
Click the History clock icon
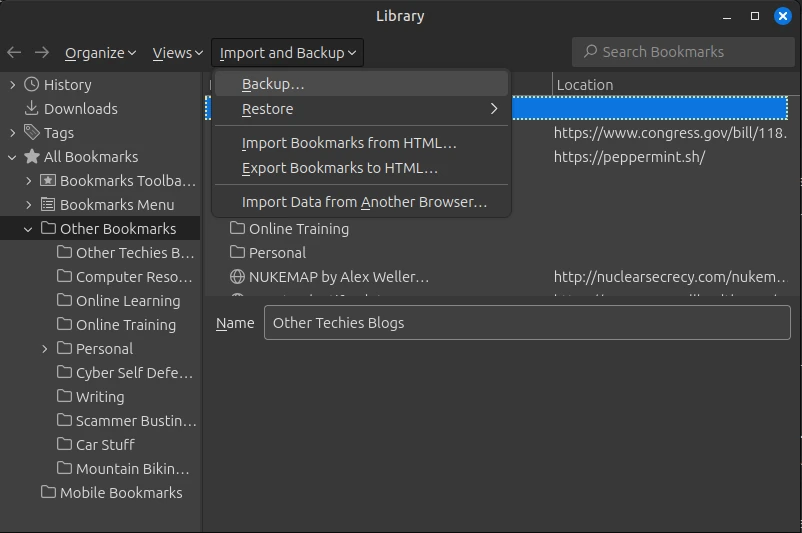pos(32,84)
